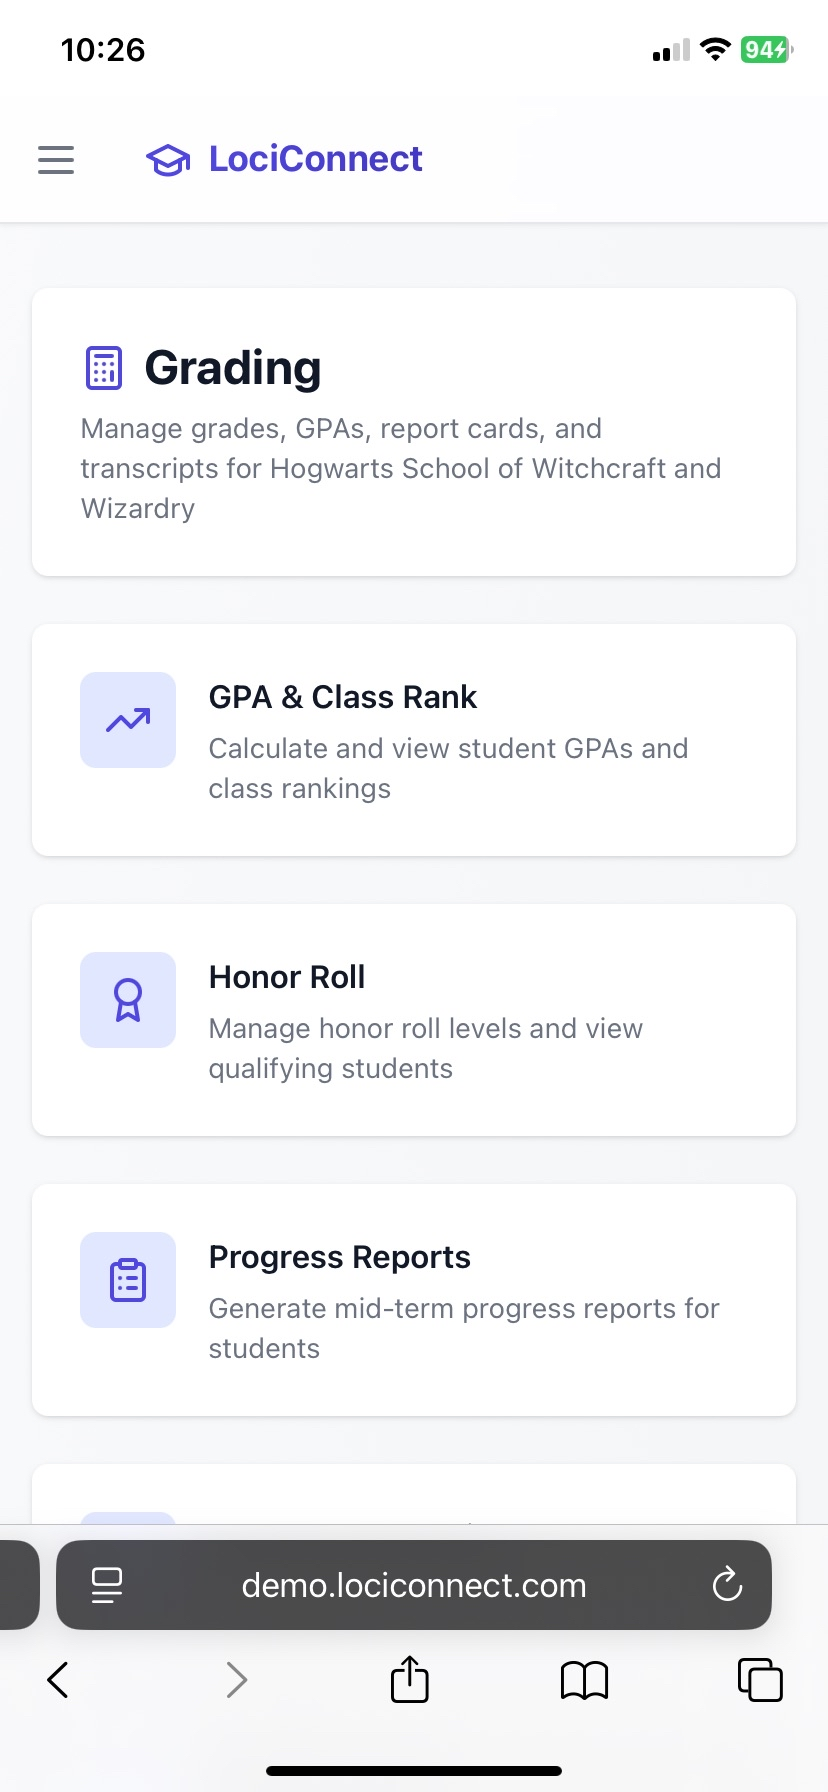Go forward using the forward arrow
The image size is (828, 1792).
click(236, 1680)
